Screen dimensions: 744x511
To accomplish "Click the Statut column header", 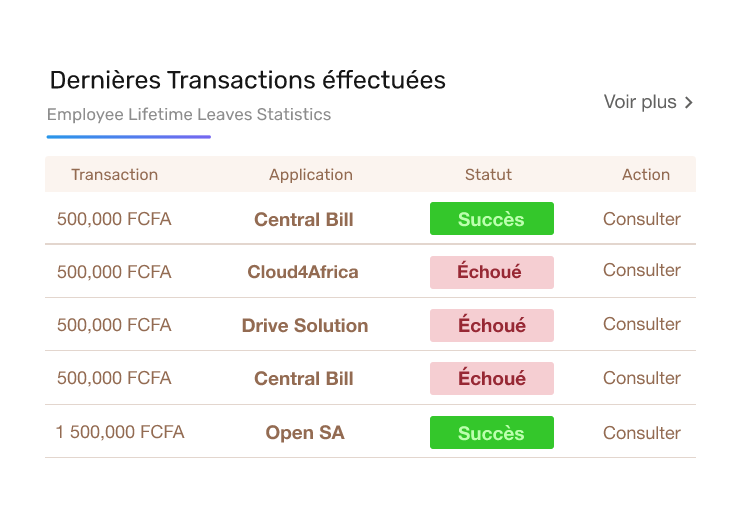I will tap(488, 174).
